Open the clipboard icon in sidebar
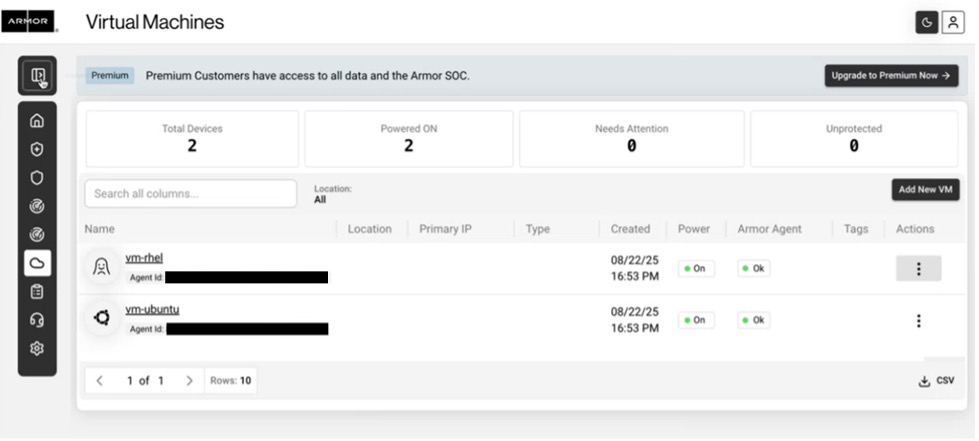 pyautogui.click(x=37, y=291)
